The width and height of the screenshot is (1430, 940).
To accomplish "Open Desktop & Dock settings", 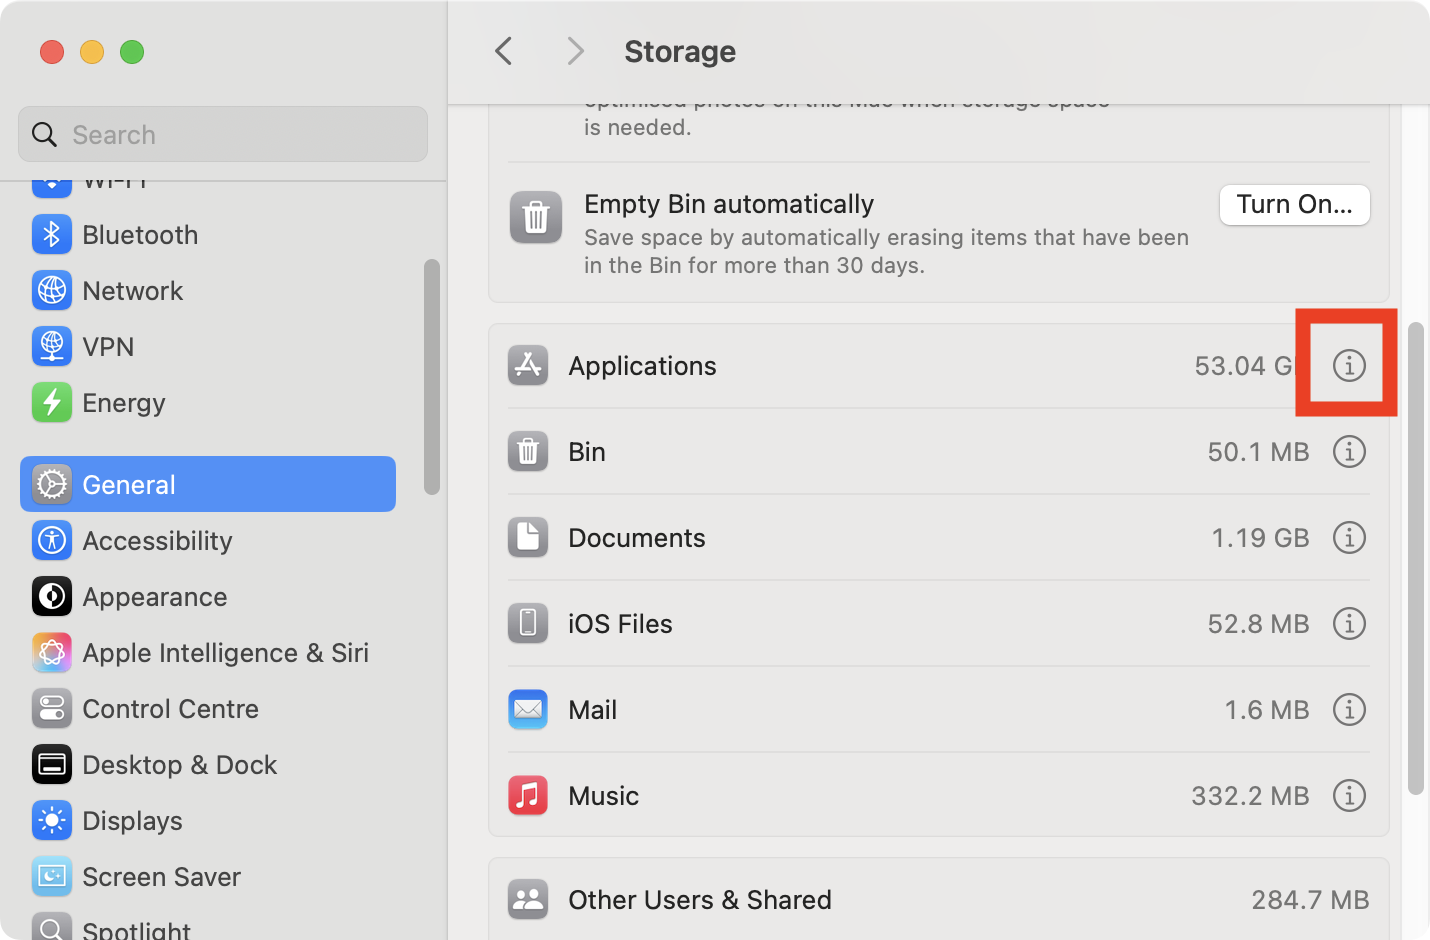I will 52,764.
